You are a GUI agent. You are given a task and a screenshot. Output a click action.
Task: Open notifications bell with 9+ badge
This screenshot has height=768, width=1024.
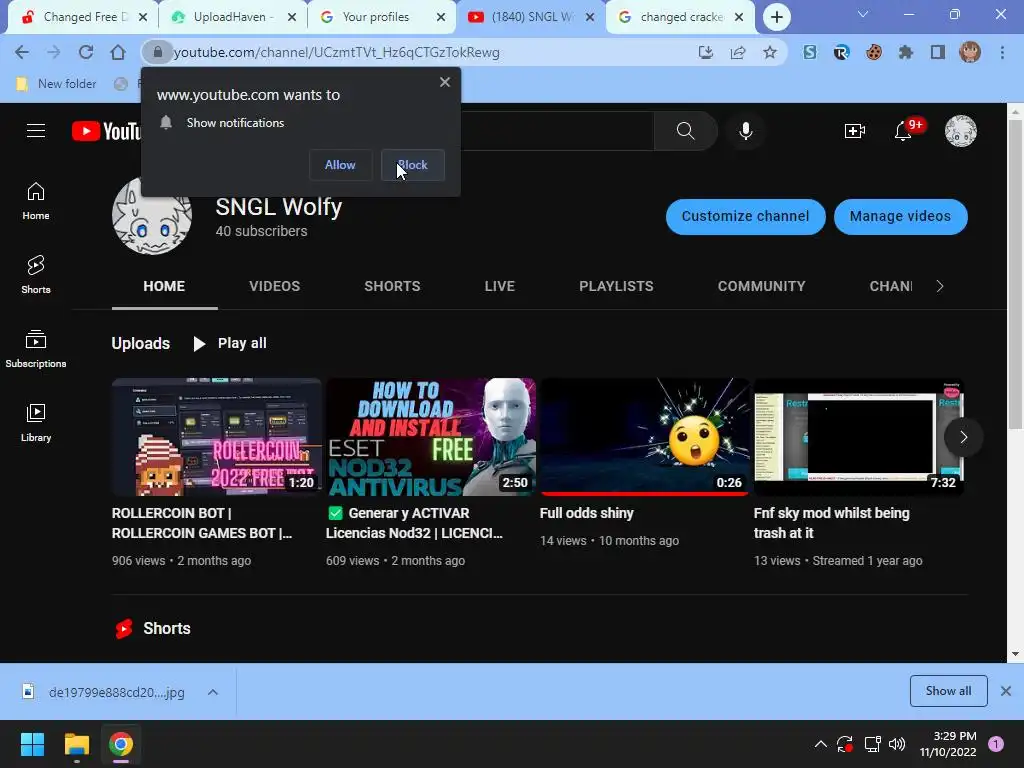(904, 131)
